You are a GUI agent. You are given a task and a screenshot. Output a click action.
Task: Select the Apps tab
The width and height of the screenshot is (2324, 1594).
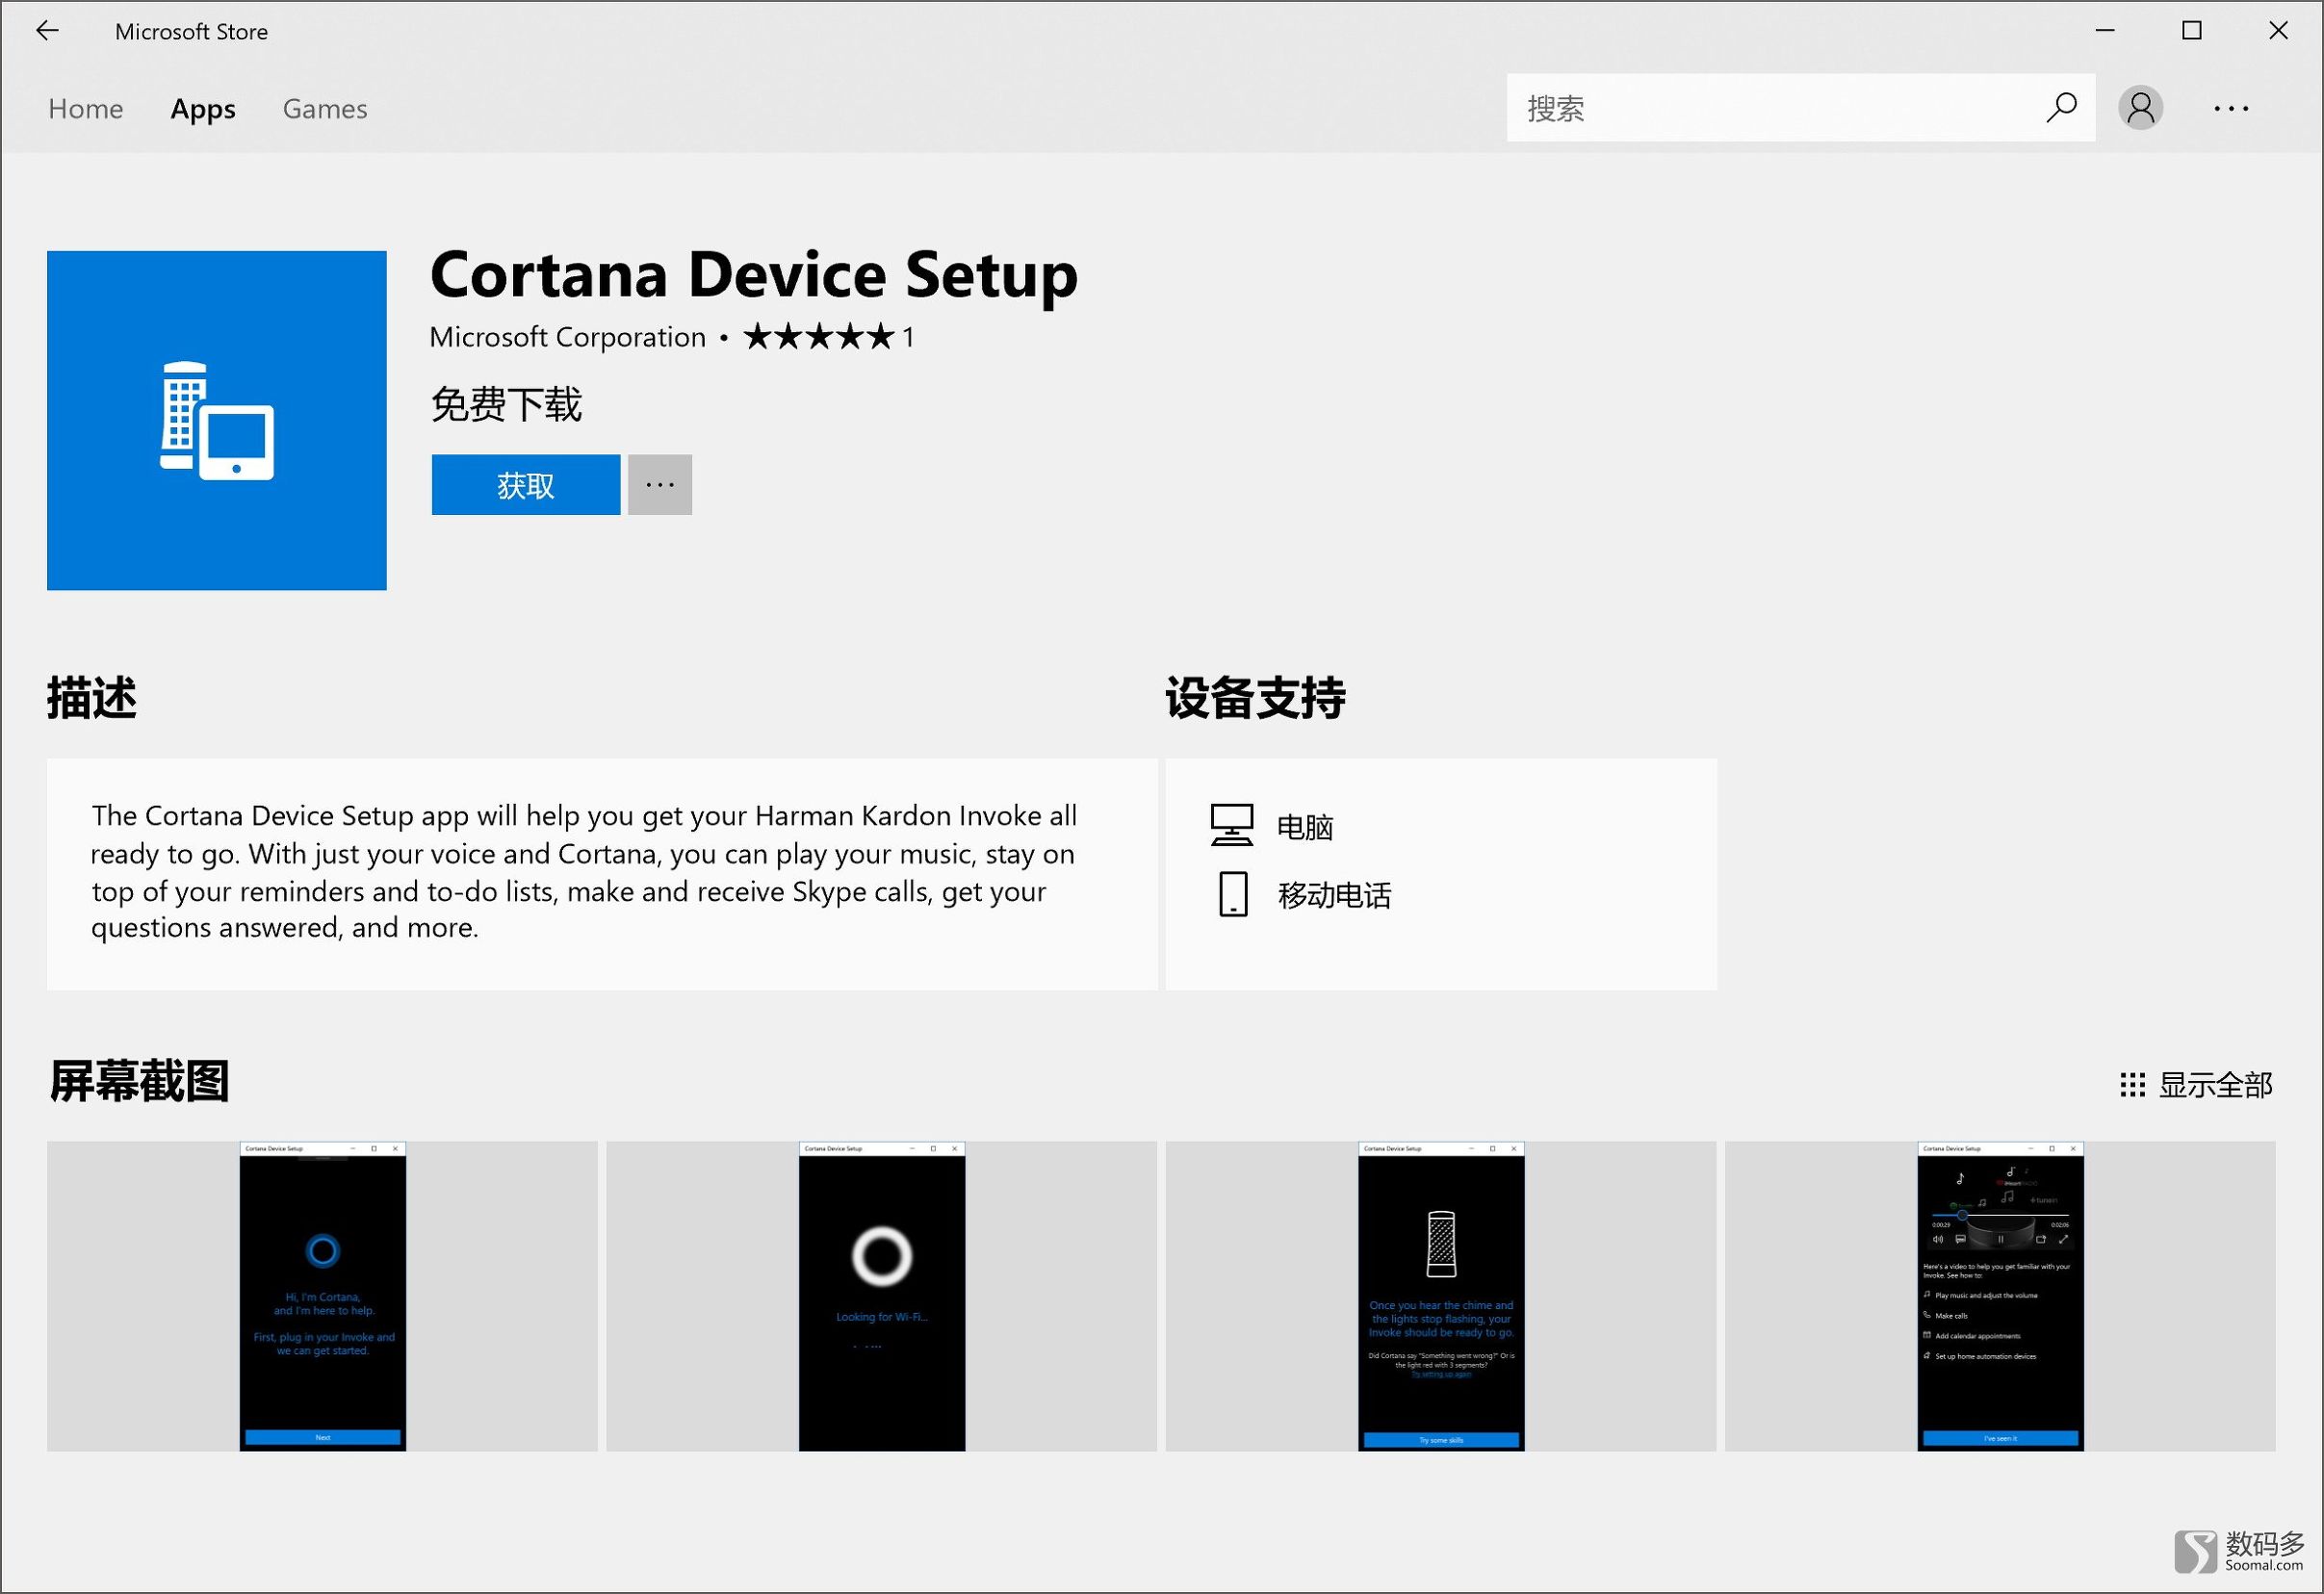(x=203, y=108)
